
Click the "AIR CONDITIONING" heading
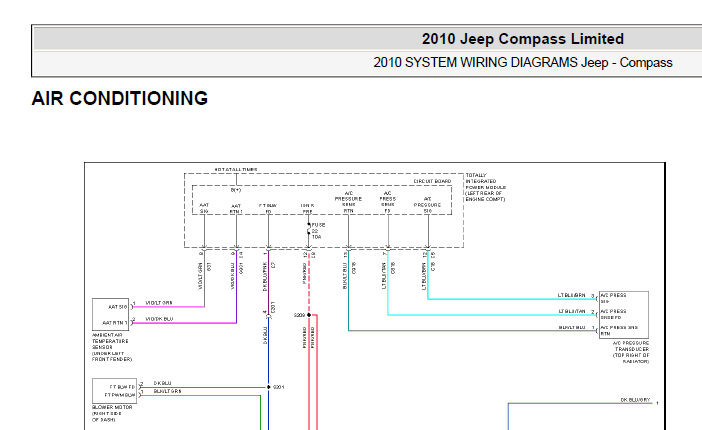click(x=120, y=99)
